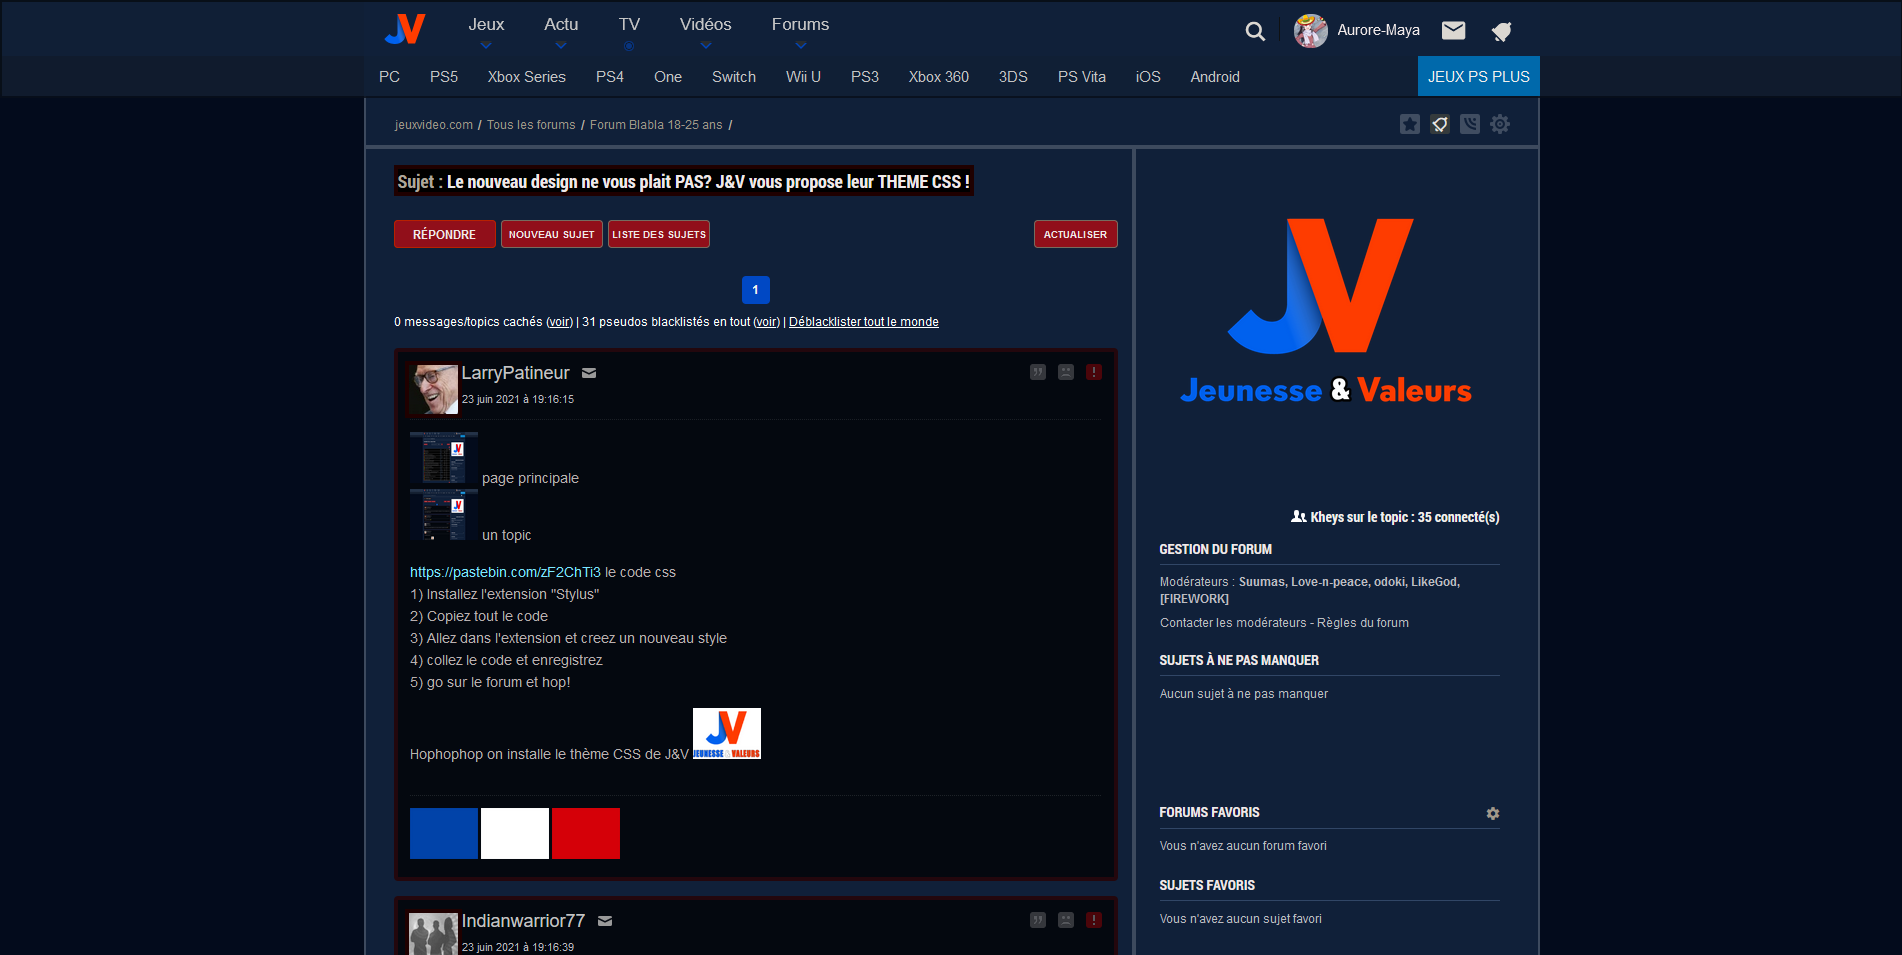Select the Xbox Series platform tab
The image size is (1902, 955).
coord(527,77)
